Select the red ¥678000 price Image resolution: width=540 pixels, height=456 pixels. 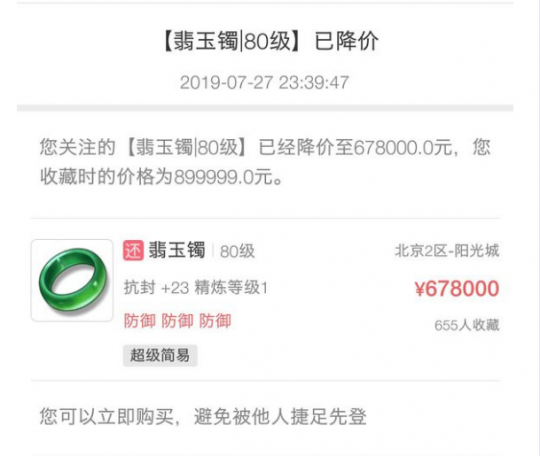click(457, 288)
